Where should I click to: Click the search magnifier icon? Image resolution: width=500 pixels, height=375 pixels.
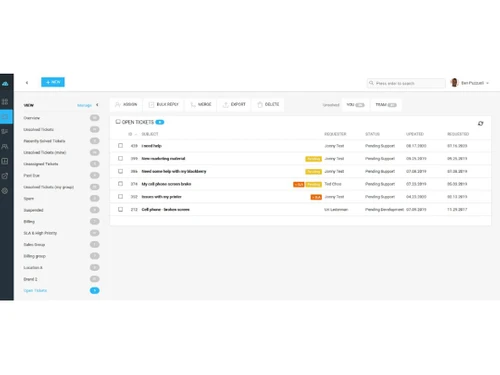371,83
